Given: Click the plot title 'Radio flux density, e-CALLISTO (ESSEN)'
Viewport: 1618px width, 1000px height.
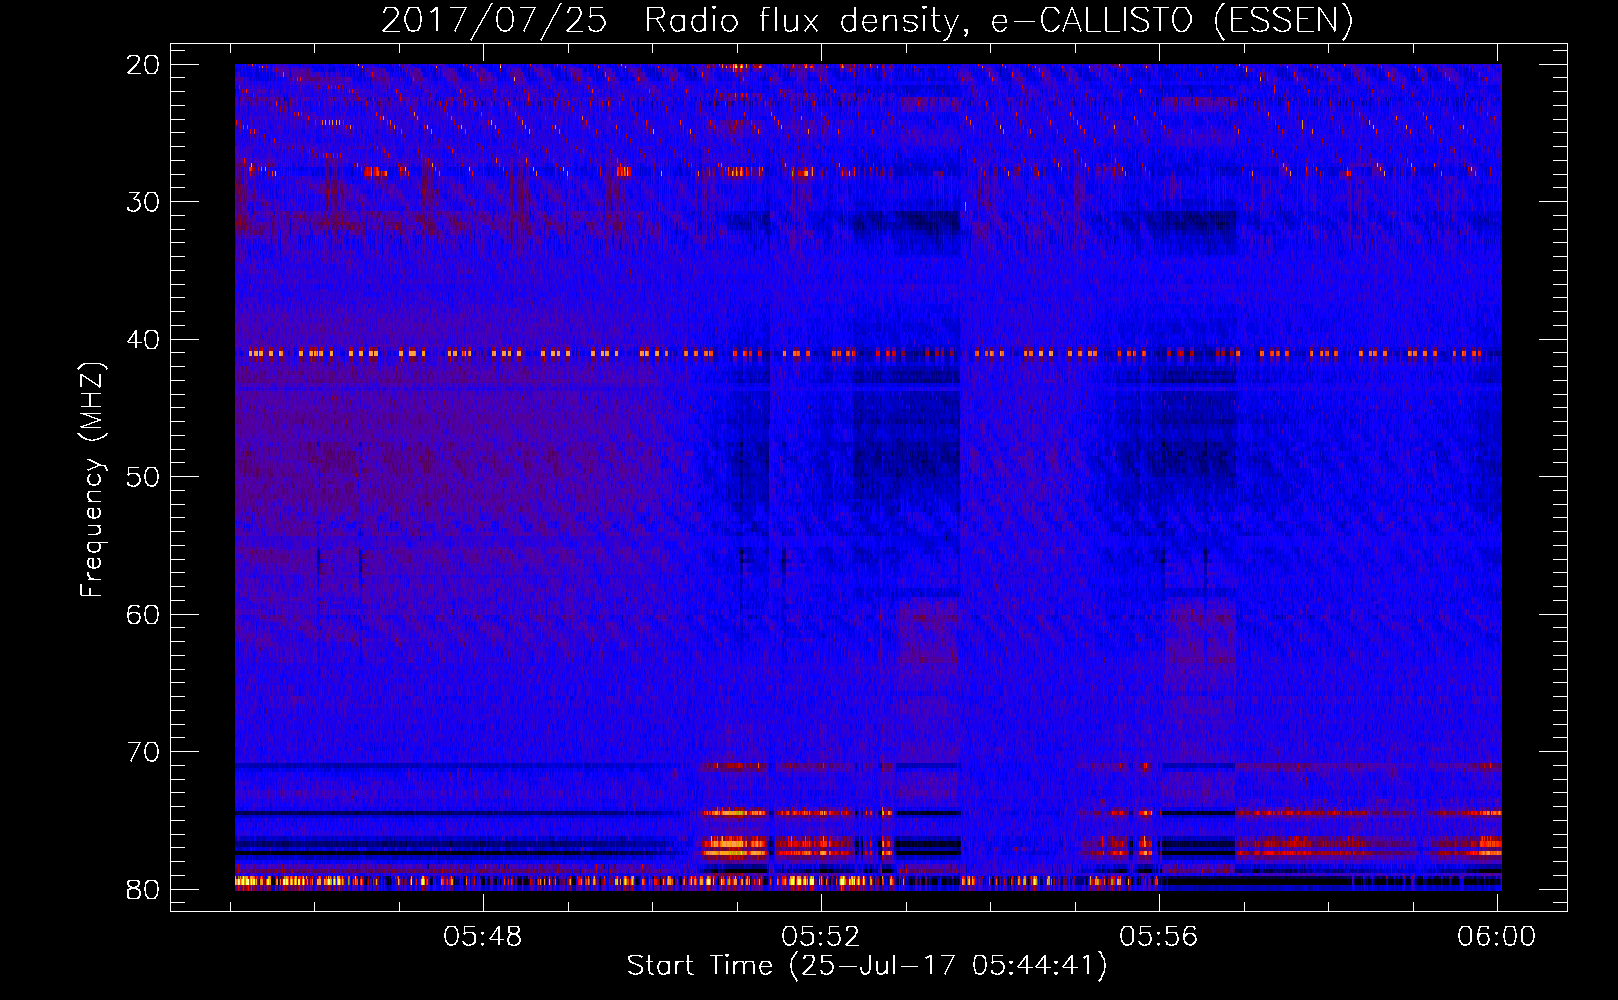Looking at the screenshot, I should click(998, 20).
